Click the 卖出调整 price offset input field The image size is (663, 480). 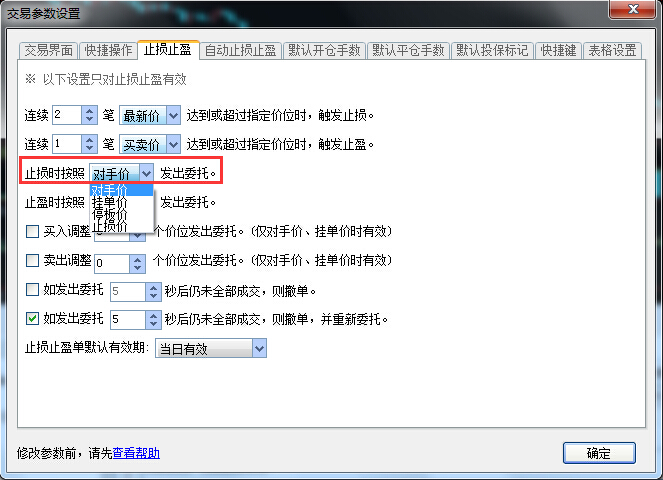click(112, 263)
